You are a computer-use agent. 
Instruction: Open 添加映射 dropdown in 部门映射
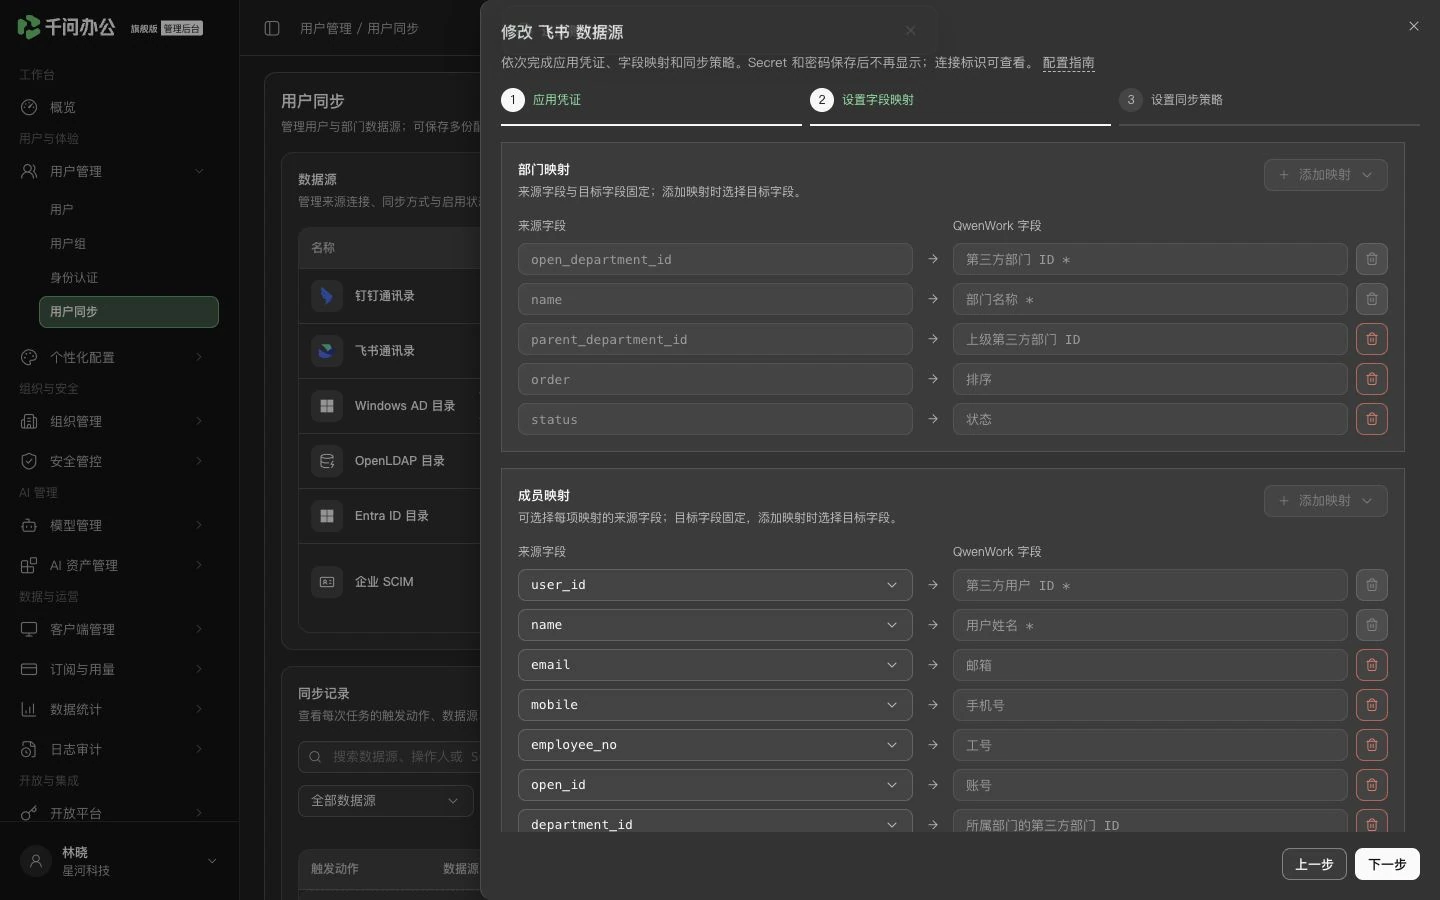pyautogui.click(x=1325, y=175)
